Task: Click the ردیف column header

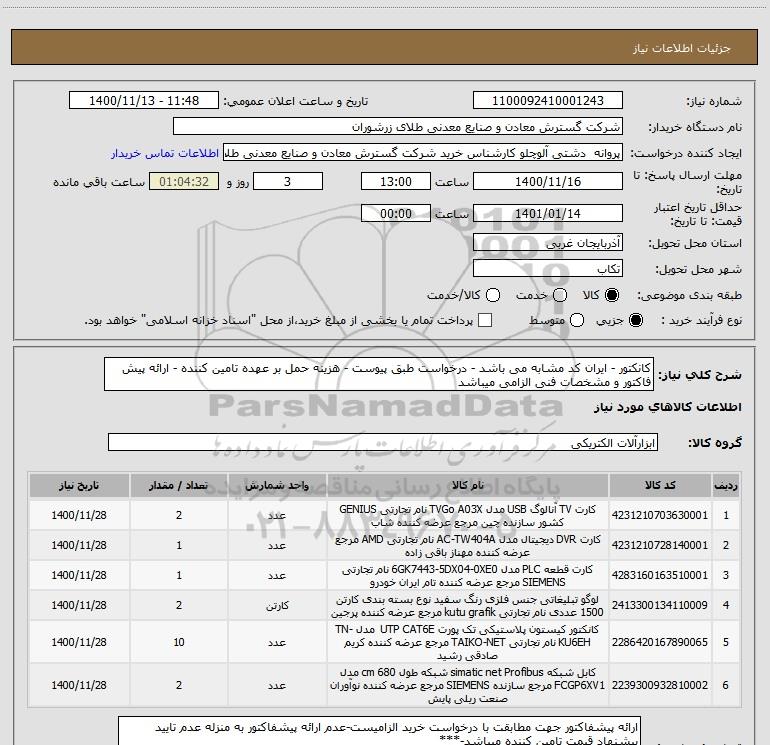Action: coord(726,485)
